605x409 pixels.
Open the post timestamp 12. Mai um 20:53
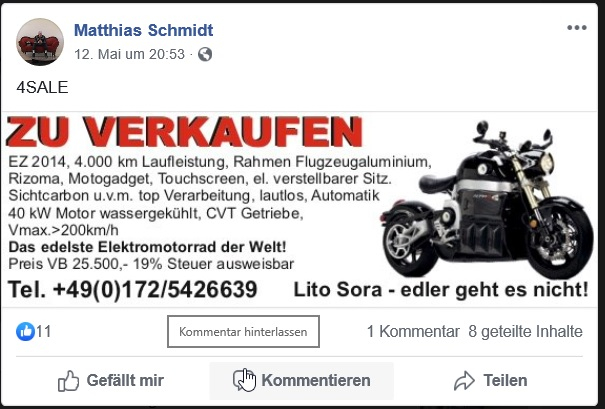tap(129, 54)
